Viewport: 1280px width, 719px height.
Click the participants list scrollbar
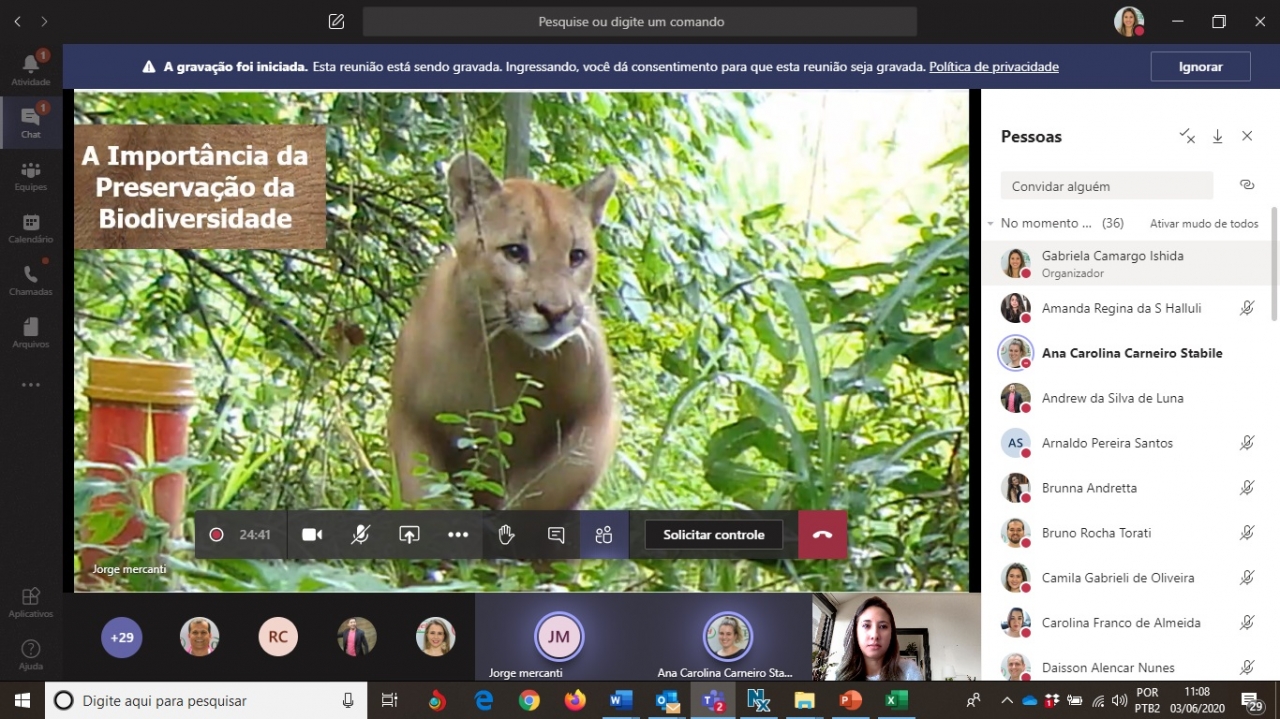[1273, 265]
